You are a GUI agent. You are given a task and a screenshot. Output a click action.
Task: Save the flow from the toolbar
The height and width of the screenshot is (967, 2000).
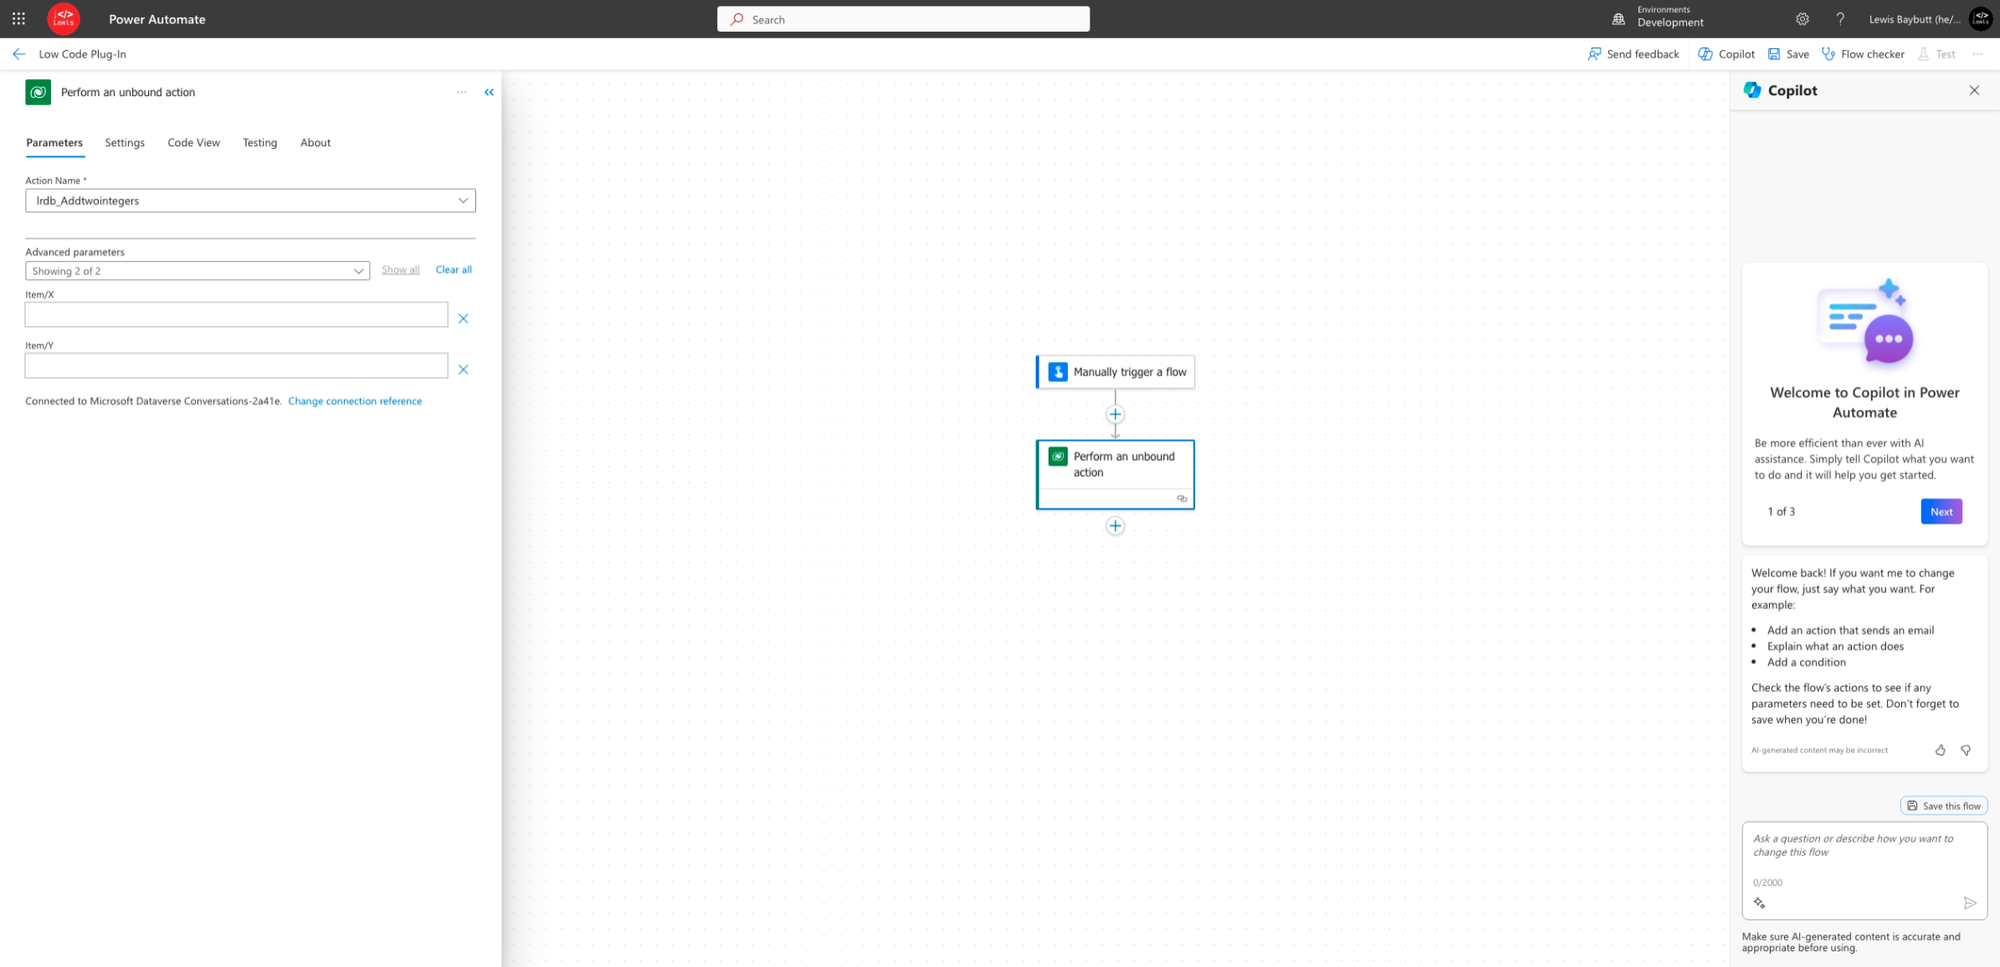[1788, 54]
